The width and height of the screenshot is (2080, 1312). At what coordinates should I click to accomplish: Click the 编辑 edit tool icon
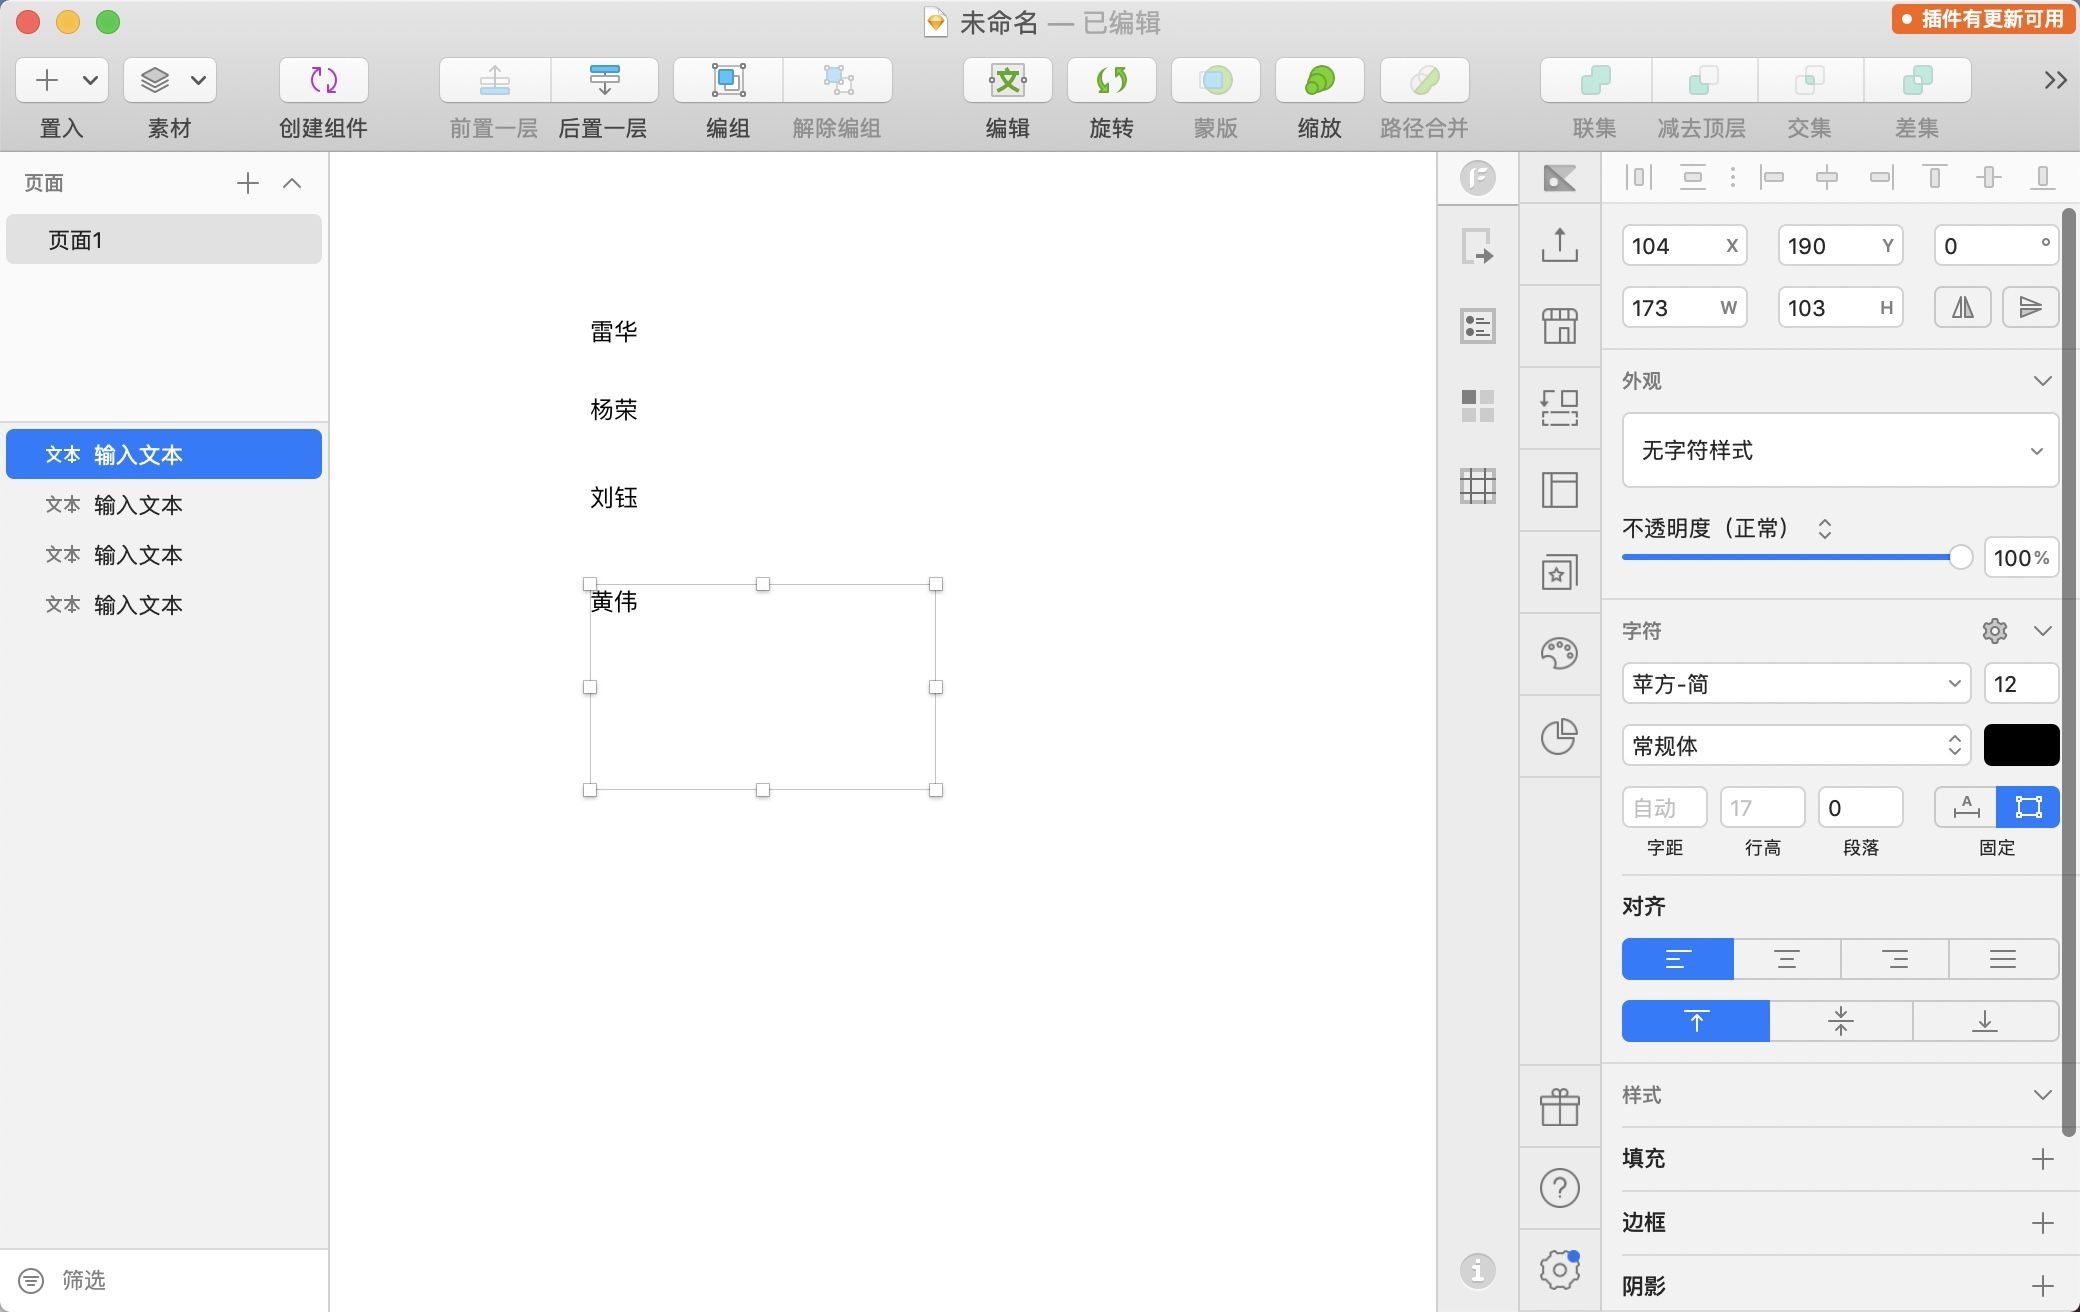pyautogui.click(x=1008, y=80)
